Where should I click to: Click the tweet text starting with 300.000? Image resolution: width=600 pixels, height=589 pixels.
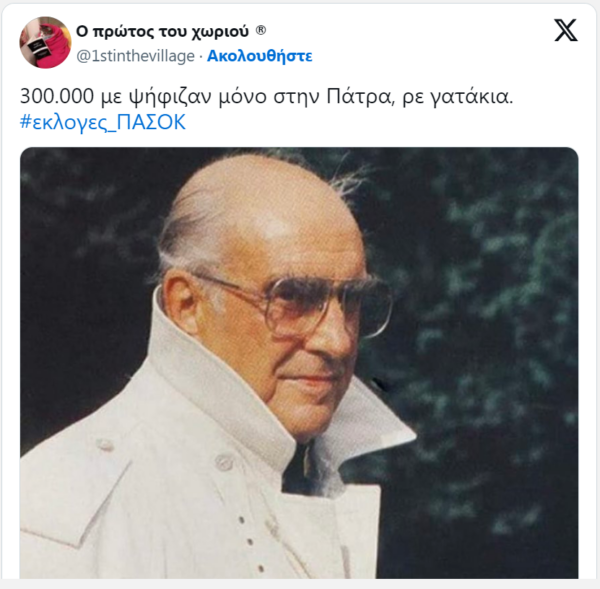[266, 96]
